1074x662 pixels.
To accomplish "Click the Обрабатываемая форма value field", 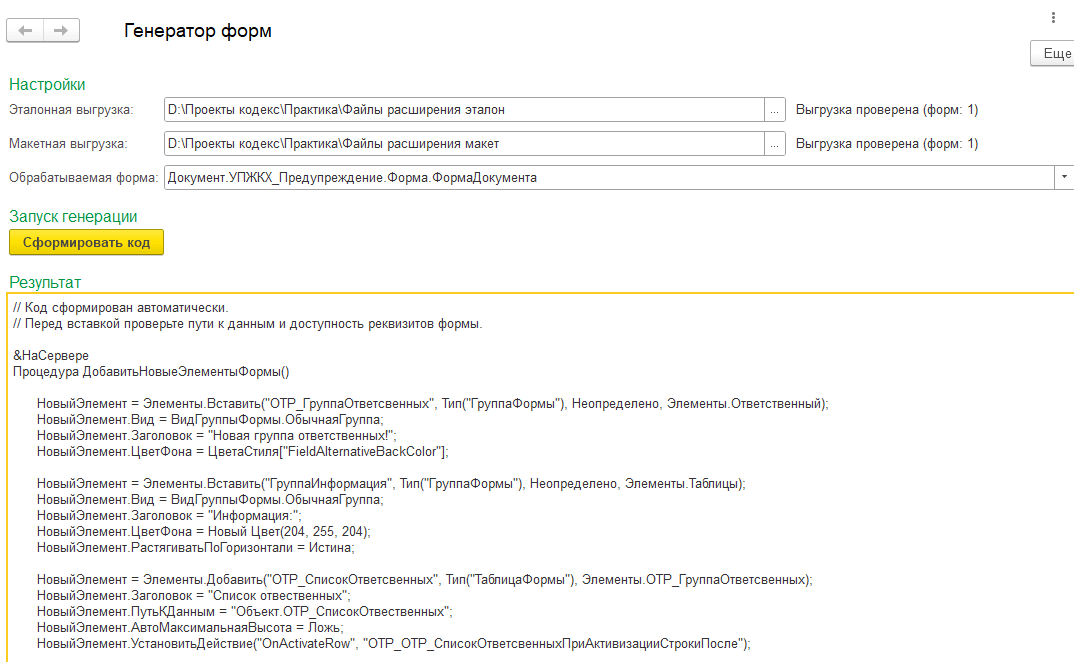I will click(609, 177).
